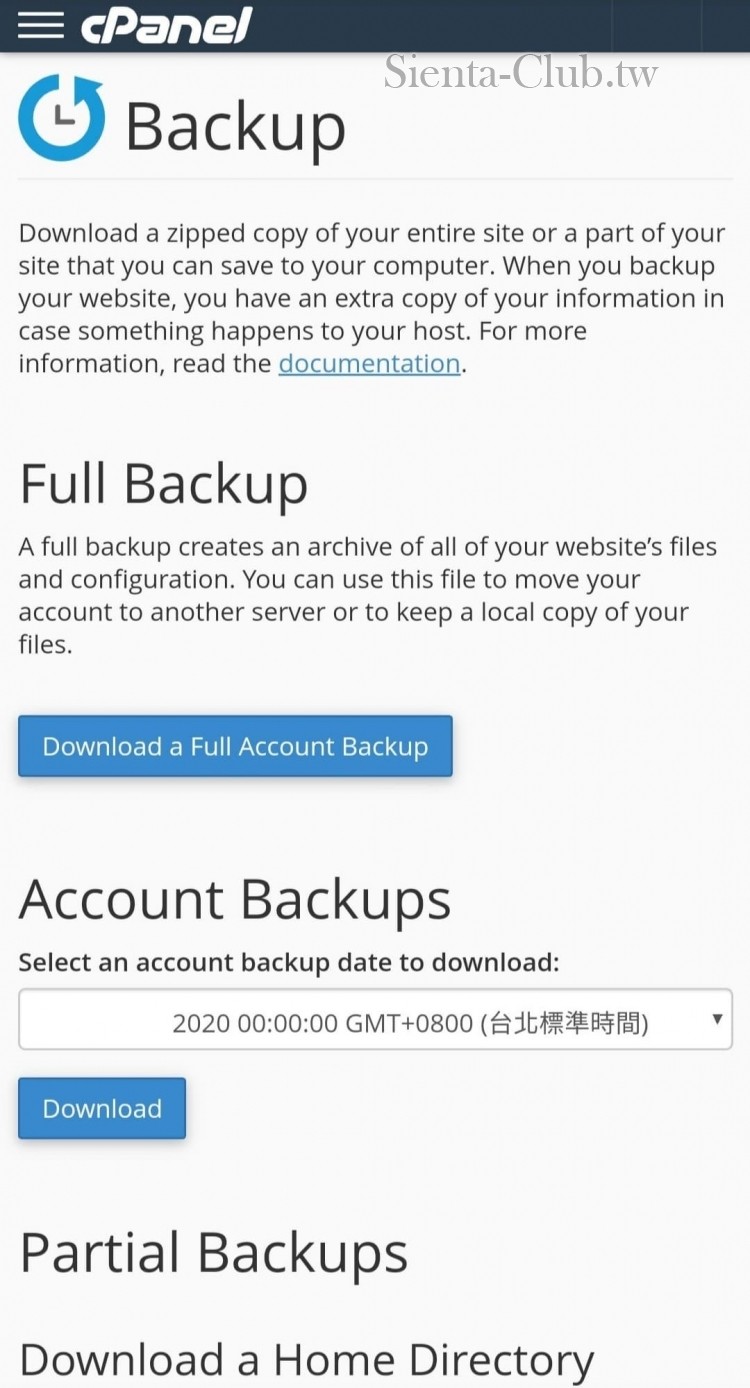This screenshot has height=1388, width=750.
Task: Open the account backup date dropdown
Action: click(375, 1022)
